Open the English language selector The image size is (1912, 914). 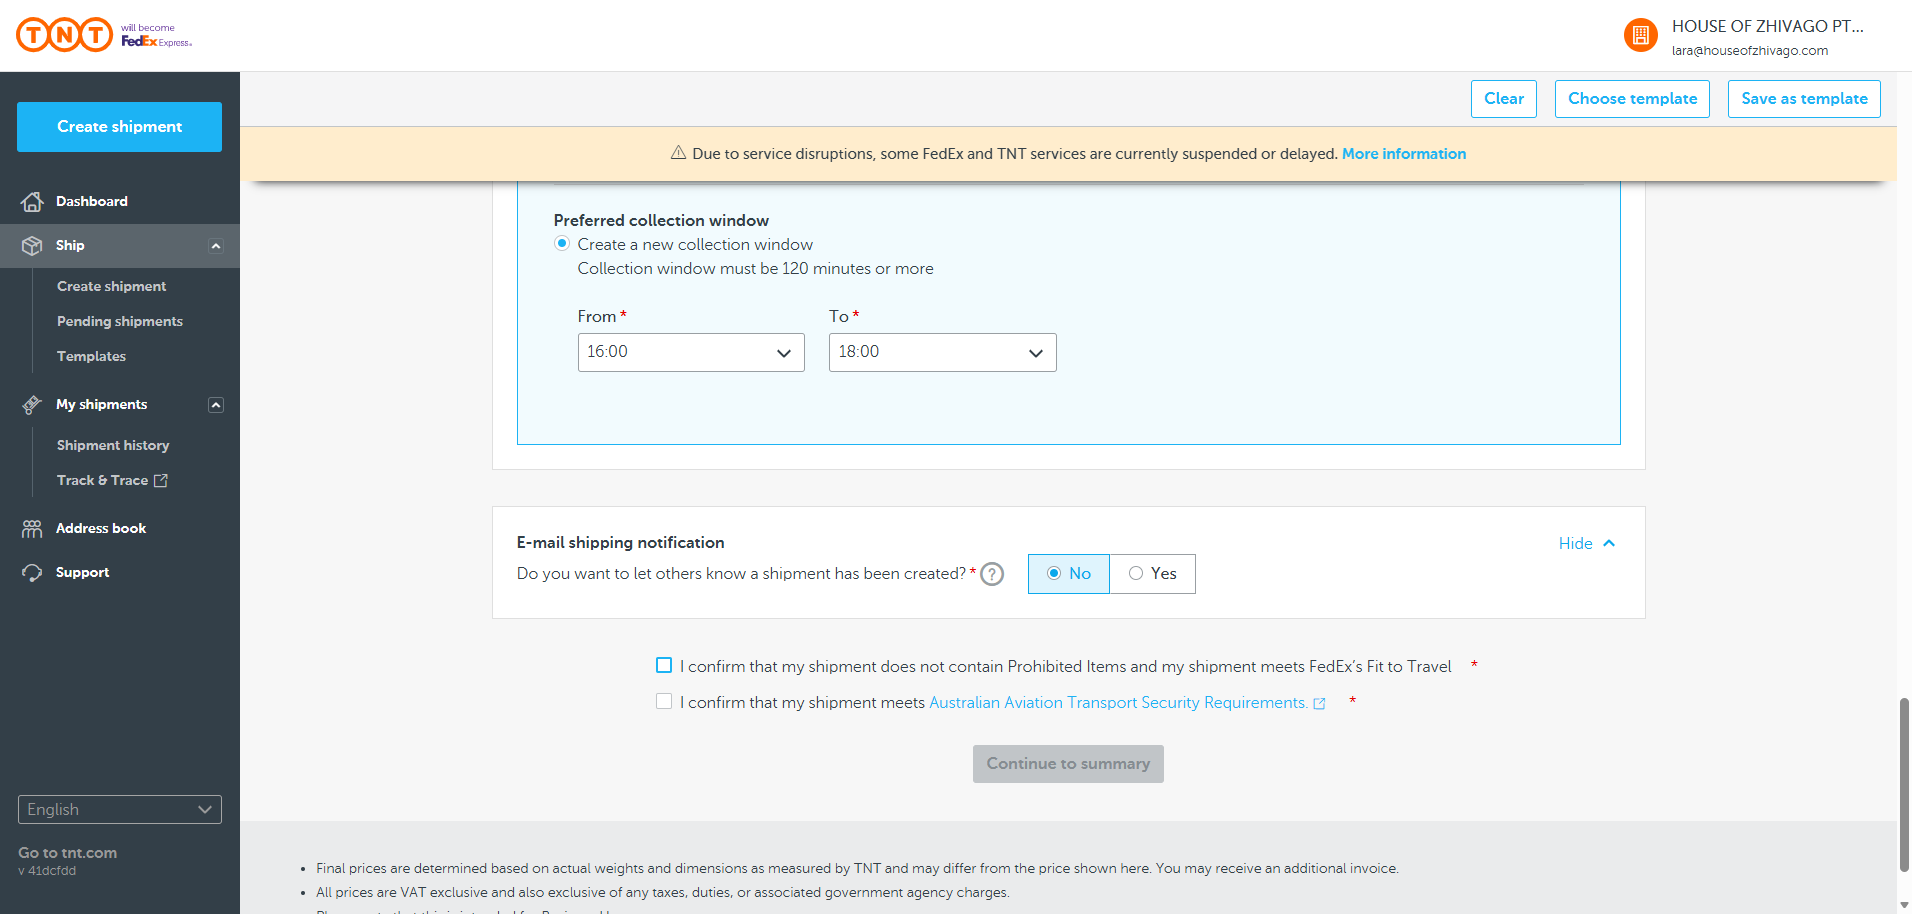120,810
